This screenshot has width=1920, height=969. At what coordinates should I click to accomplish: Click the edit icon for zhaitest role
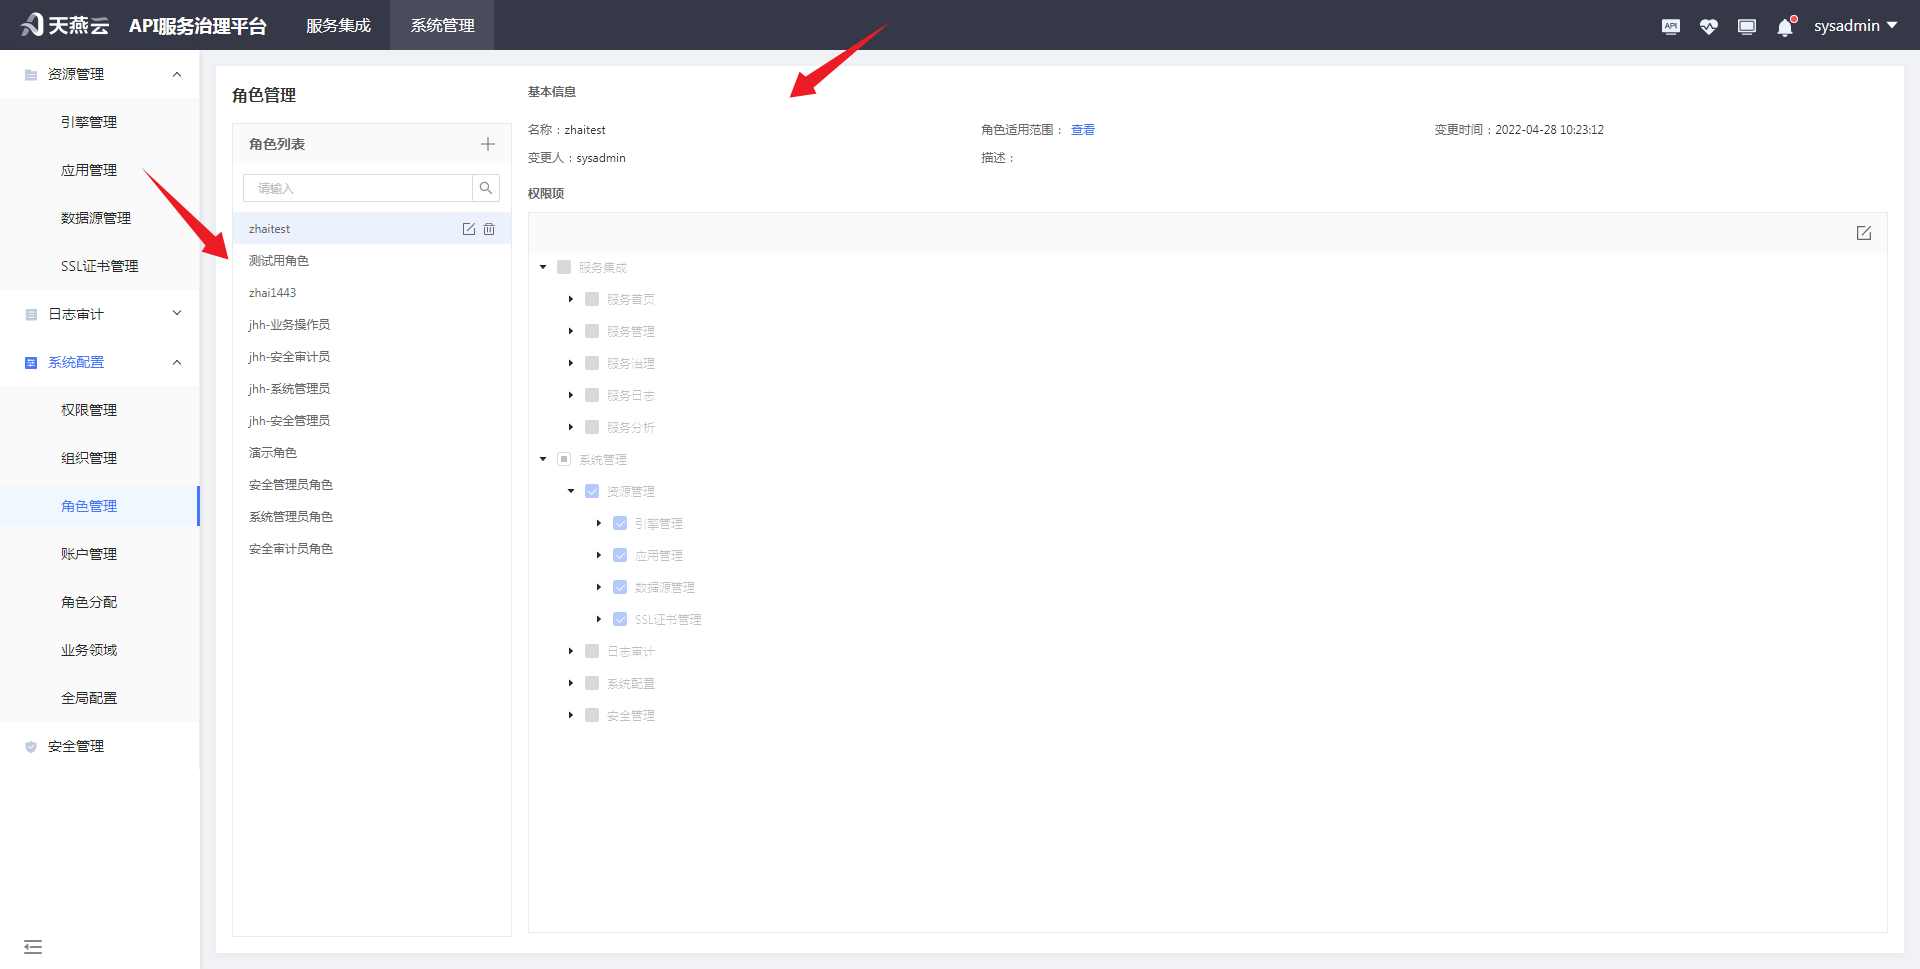pos(468,229)
